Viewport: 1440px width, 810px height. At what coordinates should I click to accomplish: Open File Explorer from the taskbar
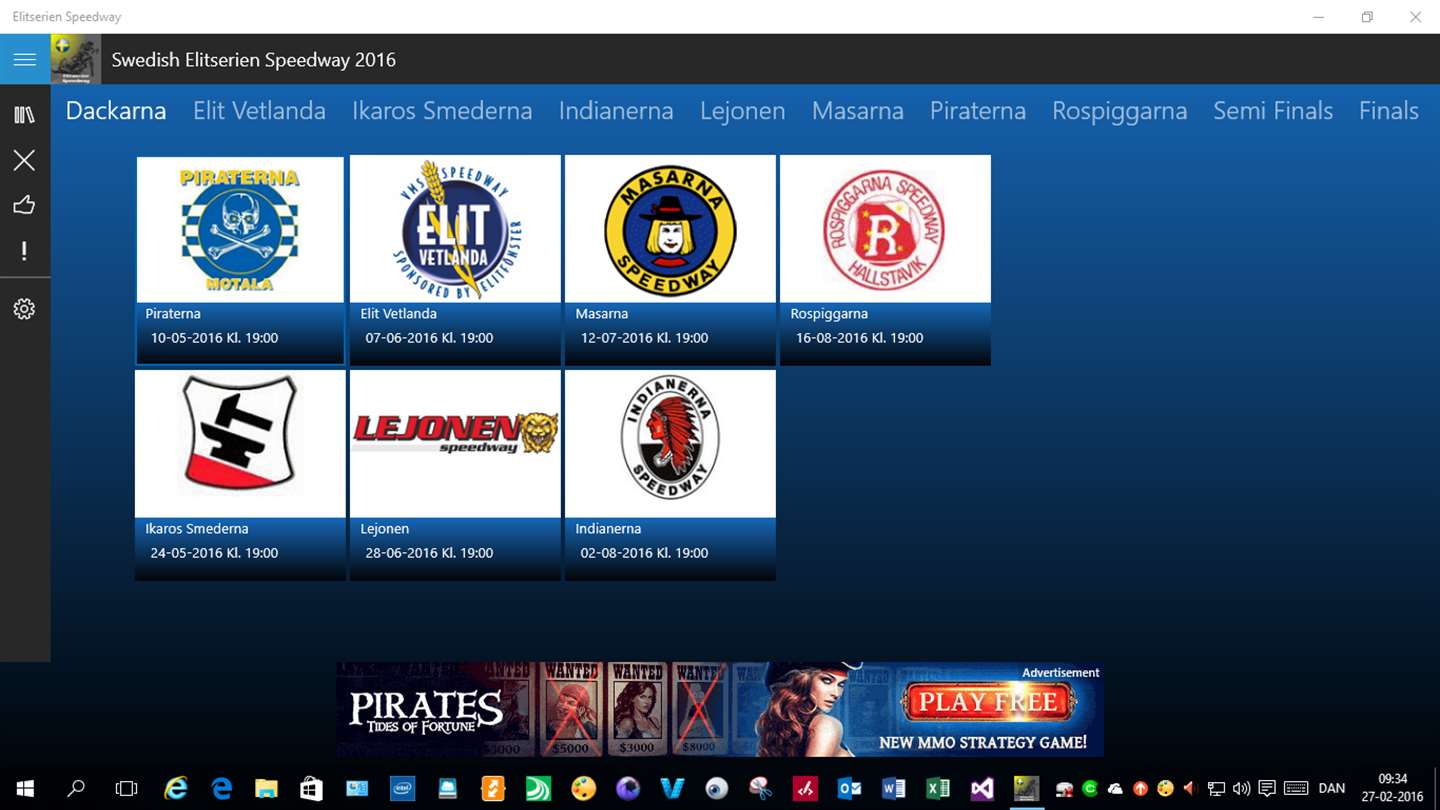click(x=266, y=789)
